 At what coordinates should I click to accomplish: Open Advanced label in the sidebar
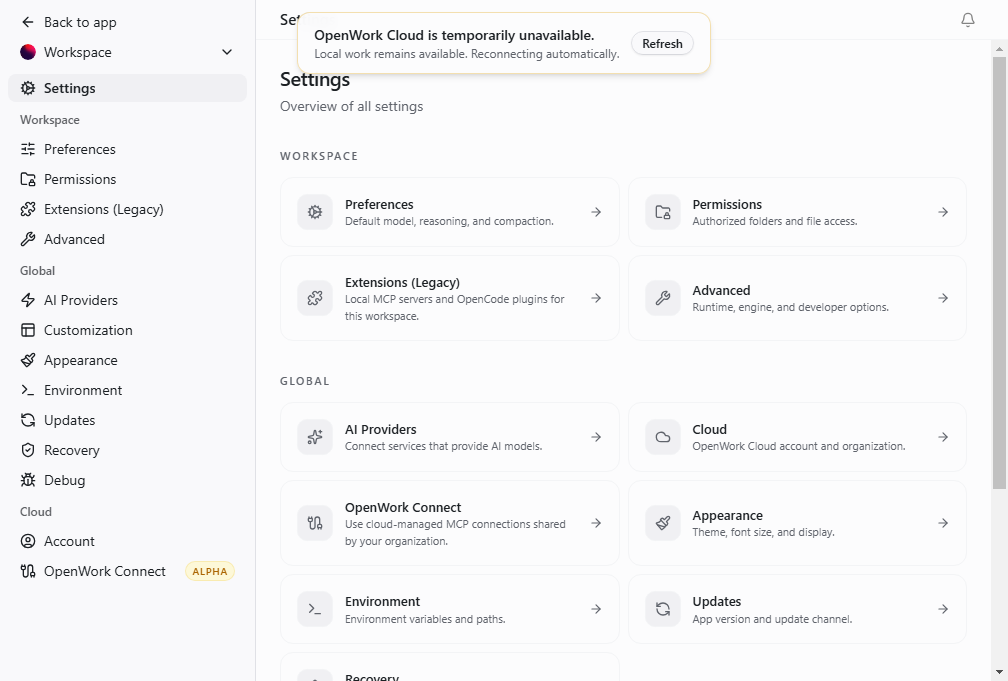(x=74, y=239)
